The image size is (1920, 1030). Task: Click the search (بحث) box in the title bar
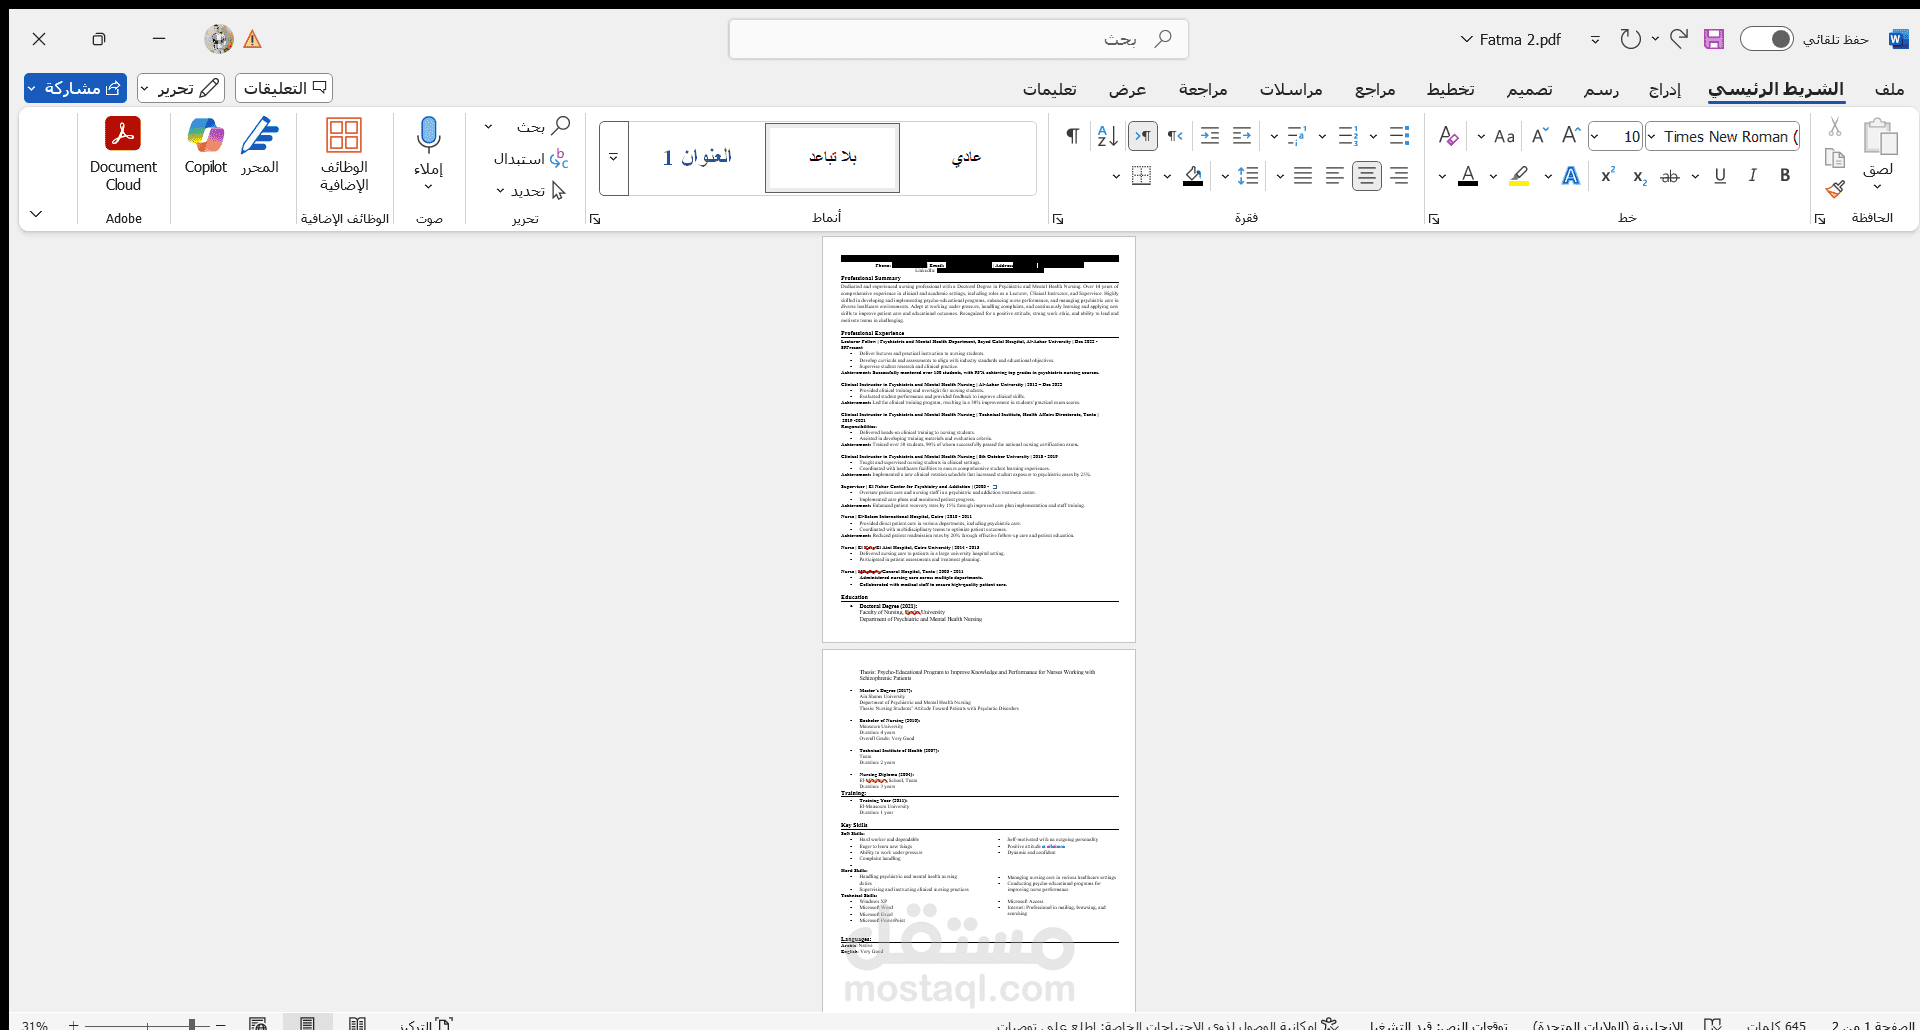click(x=959, y=39)
